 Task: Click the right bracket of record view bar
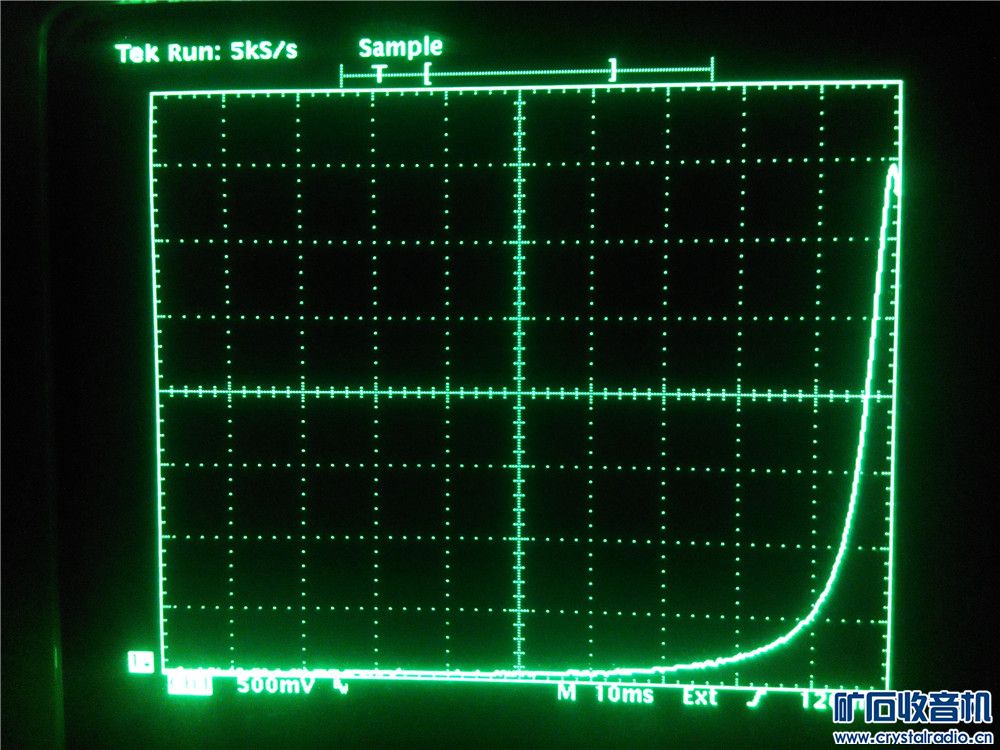pos(612,70)
